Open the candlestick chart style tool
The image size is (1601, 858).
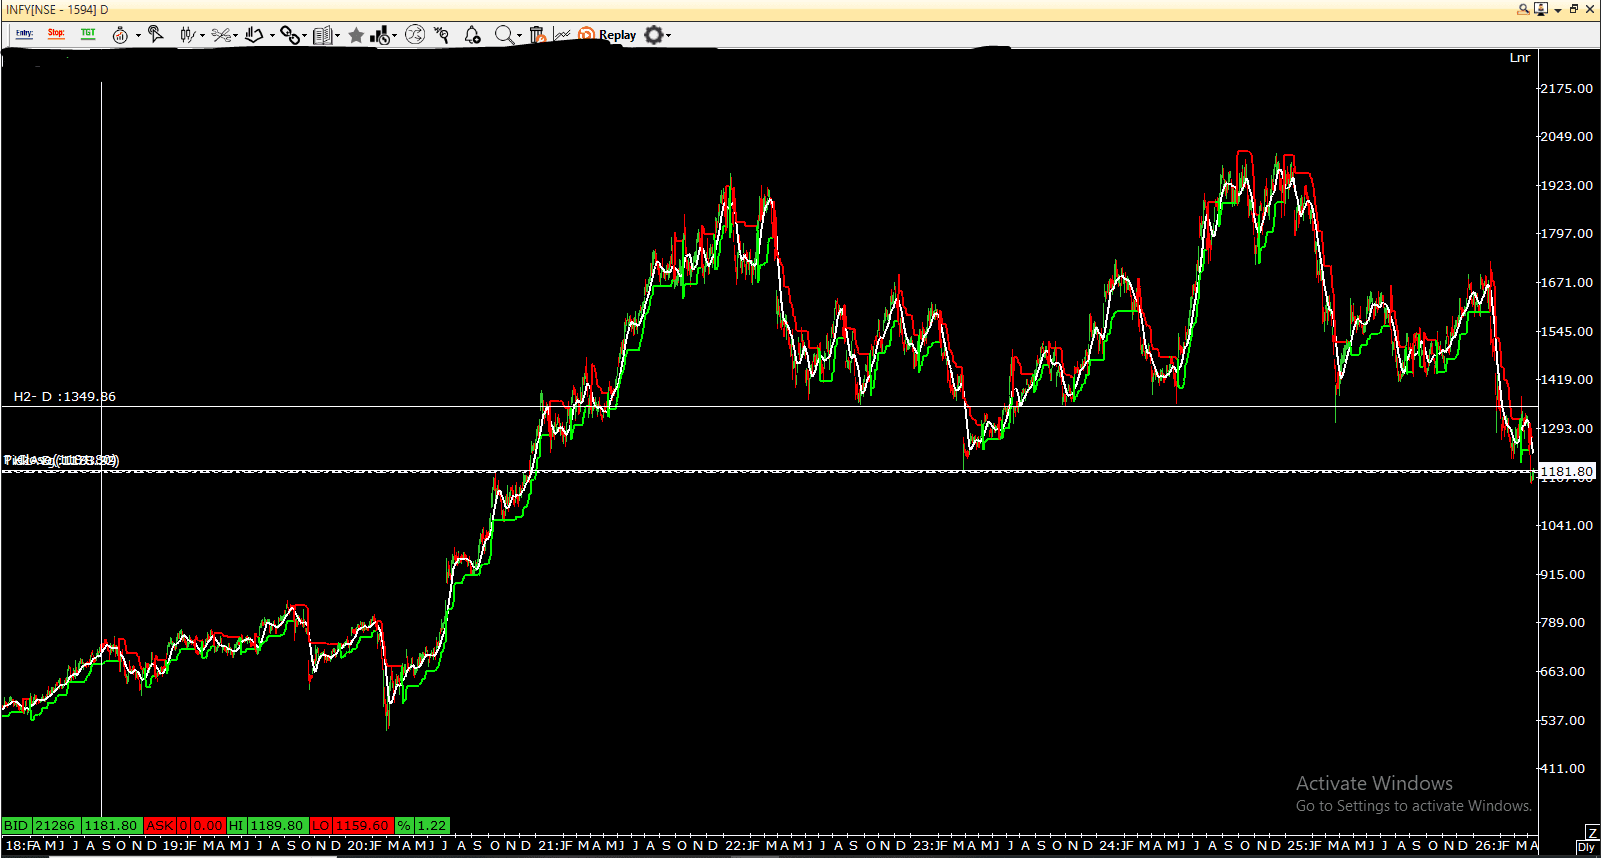point(187,35)
